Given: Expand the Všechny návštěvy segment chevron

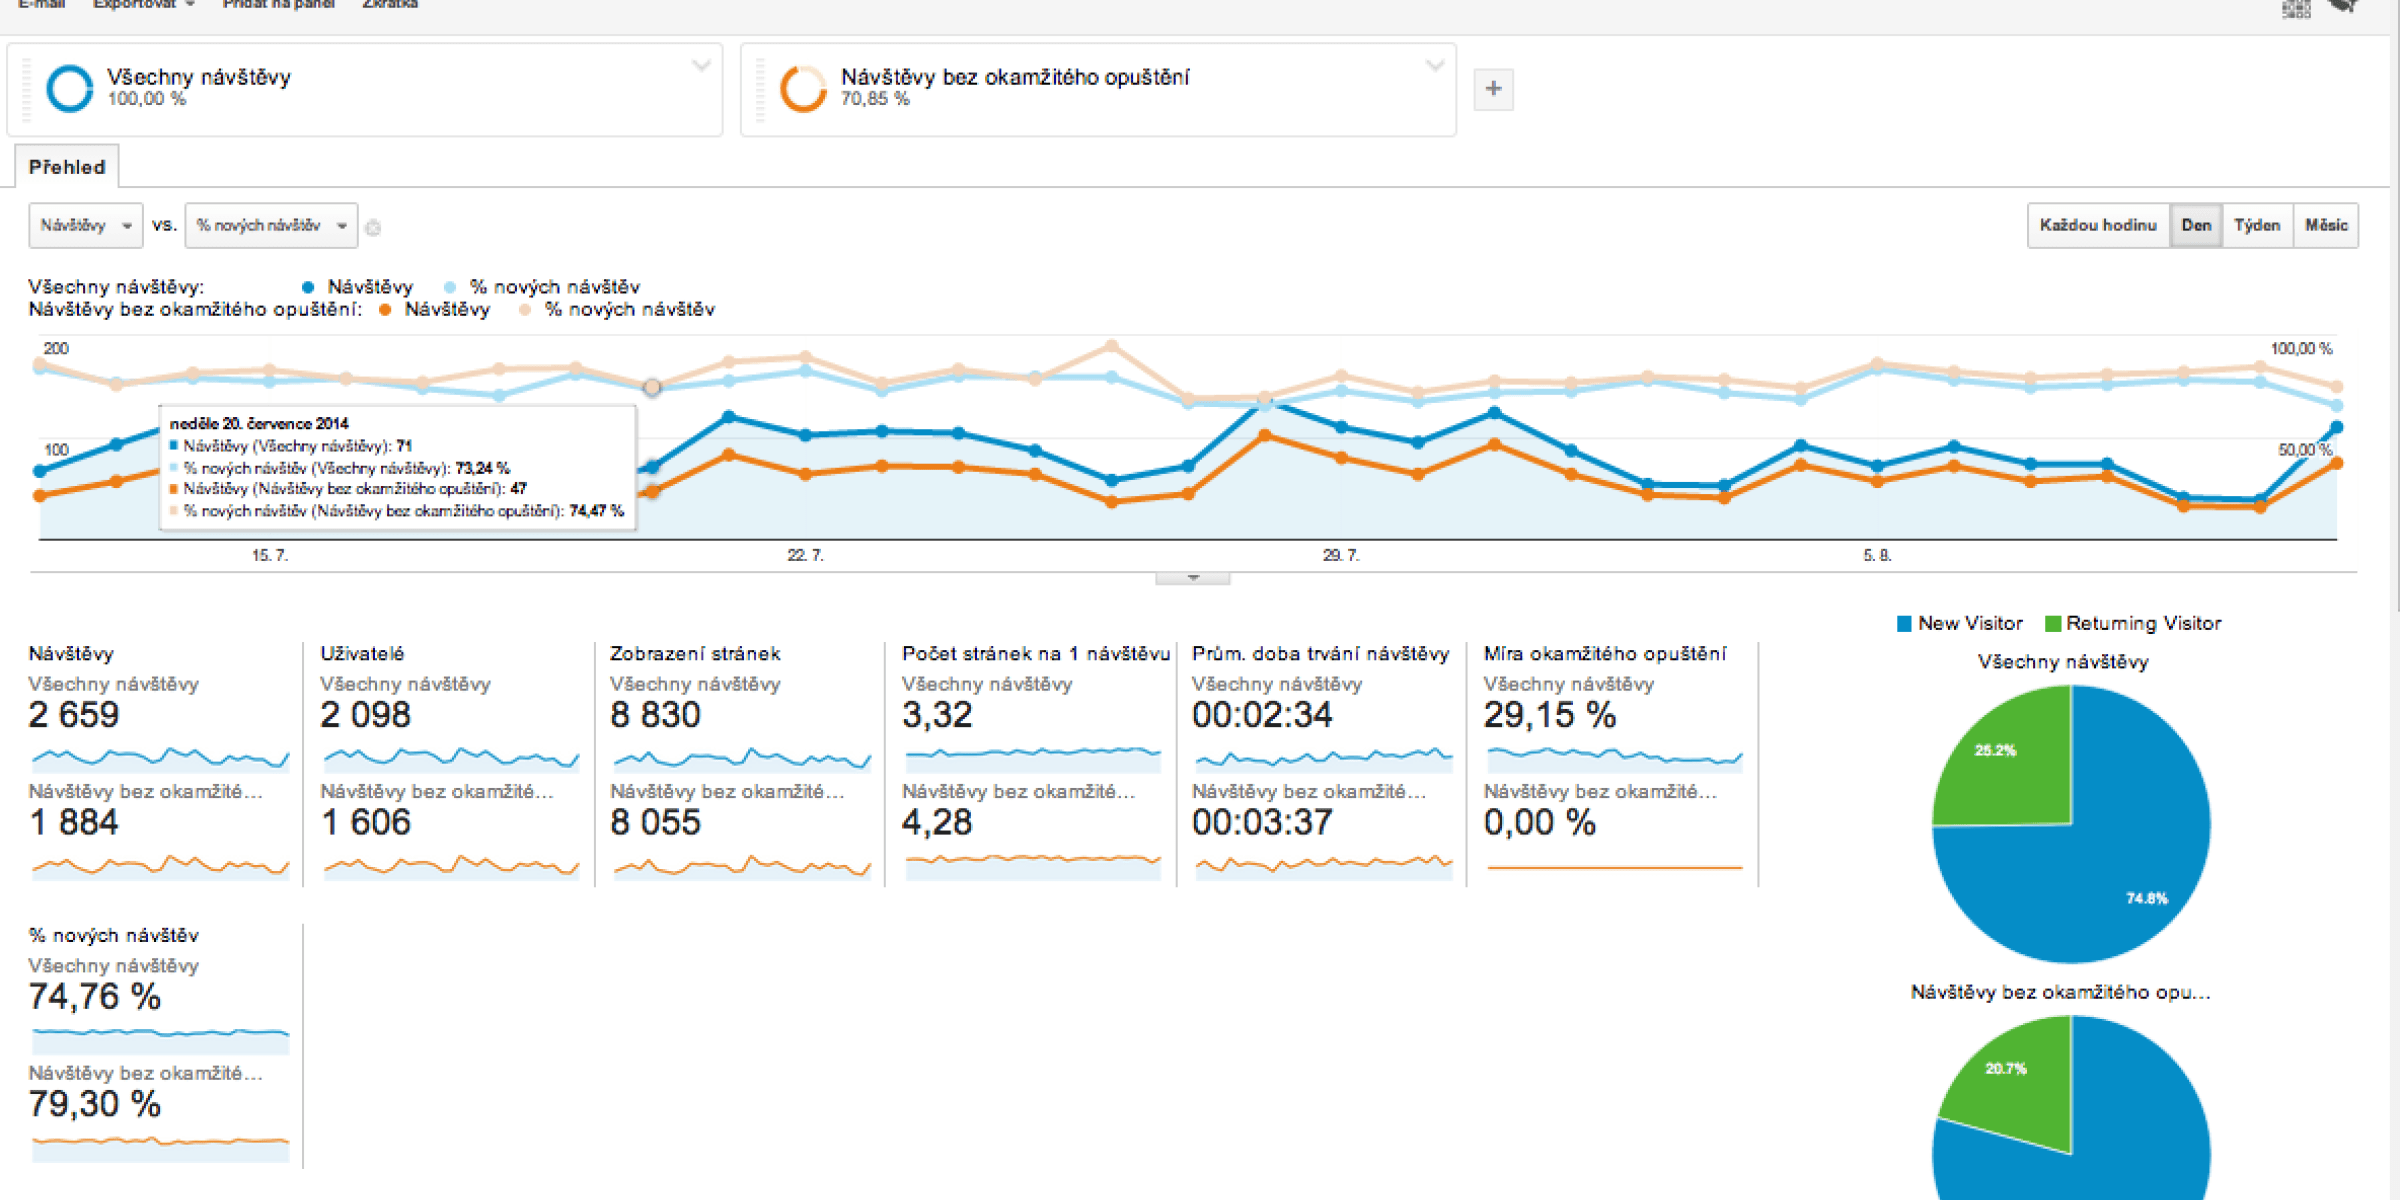Looking at the screenshot, I should 701,66.
